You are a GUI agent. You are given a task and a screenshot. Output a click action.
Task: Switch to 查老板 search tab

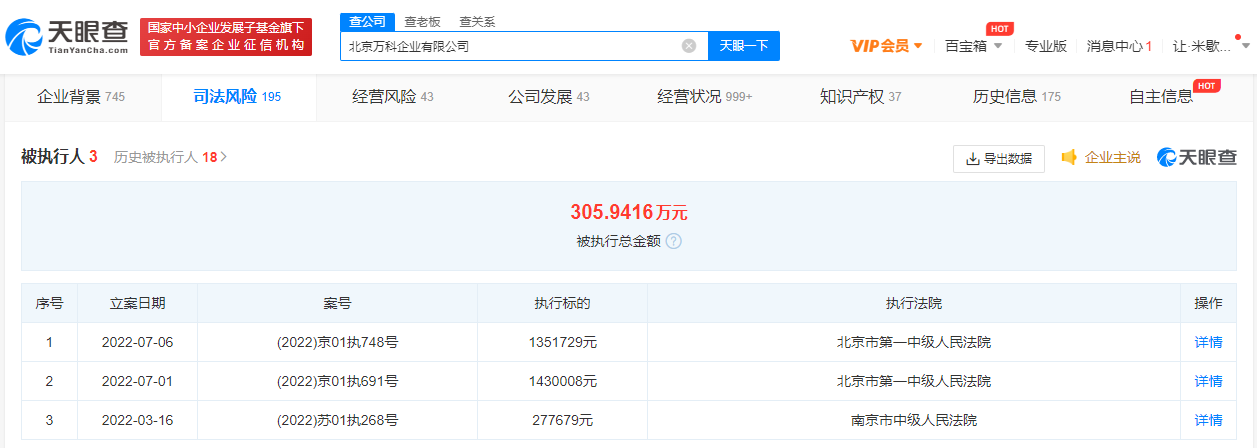coord(422,21)
